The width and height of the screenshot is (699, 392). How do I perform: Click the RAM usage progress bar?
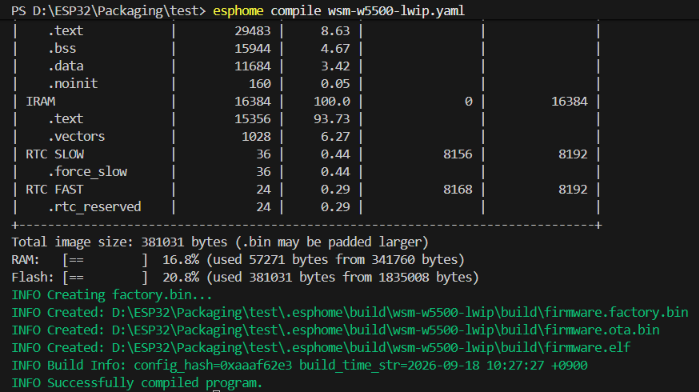[x=105, y=260]
